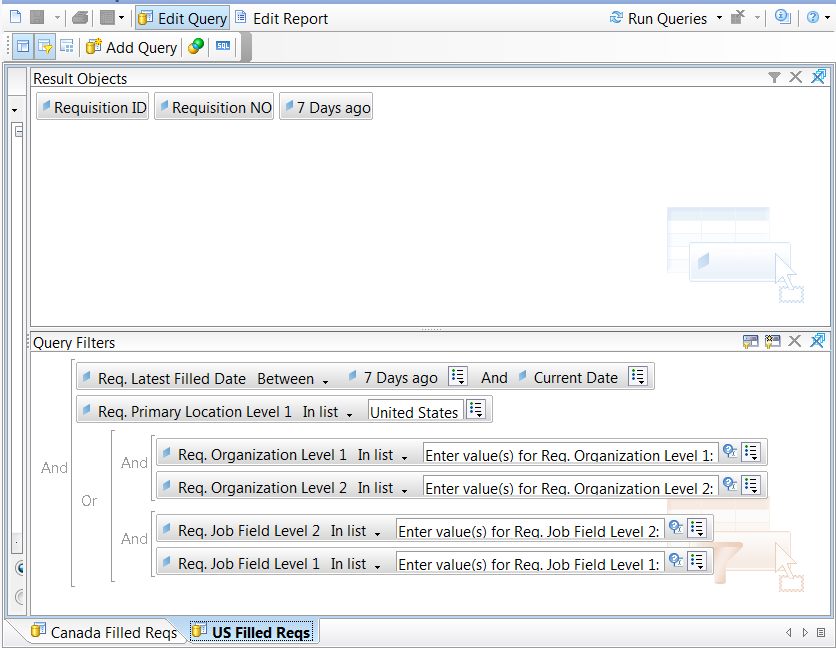
Task: Click the Purge Data icon
Action: click(x=738, y=18)
